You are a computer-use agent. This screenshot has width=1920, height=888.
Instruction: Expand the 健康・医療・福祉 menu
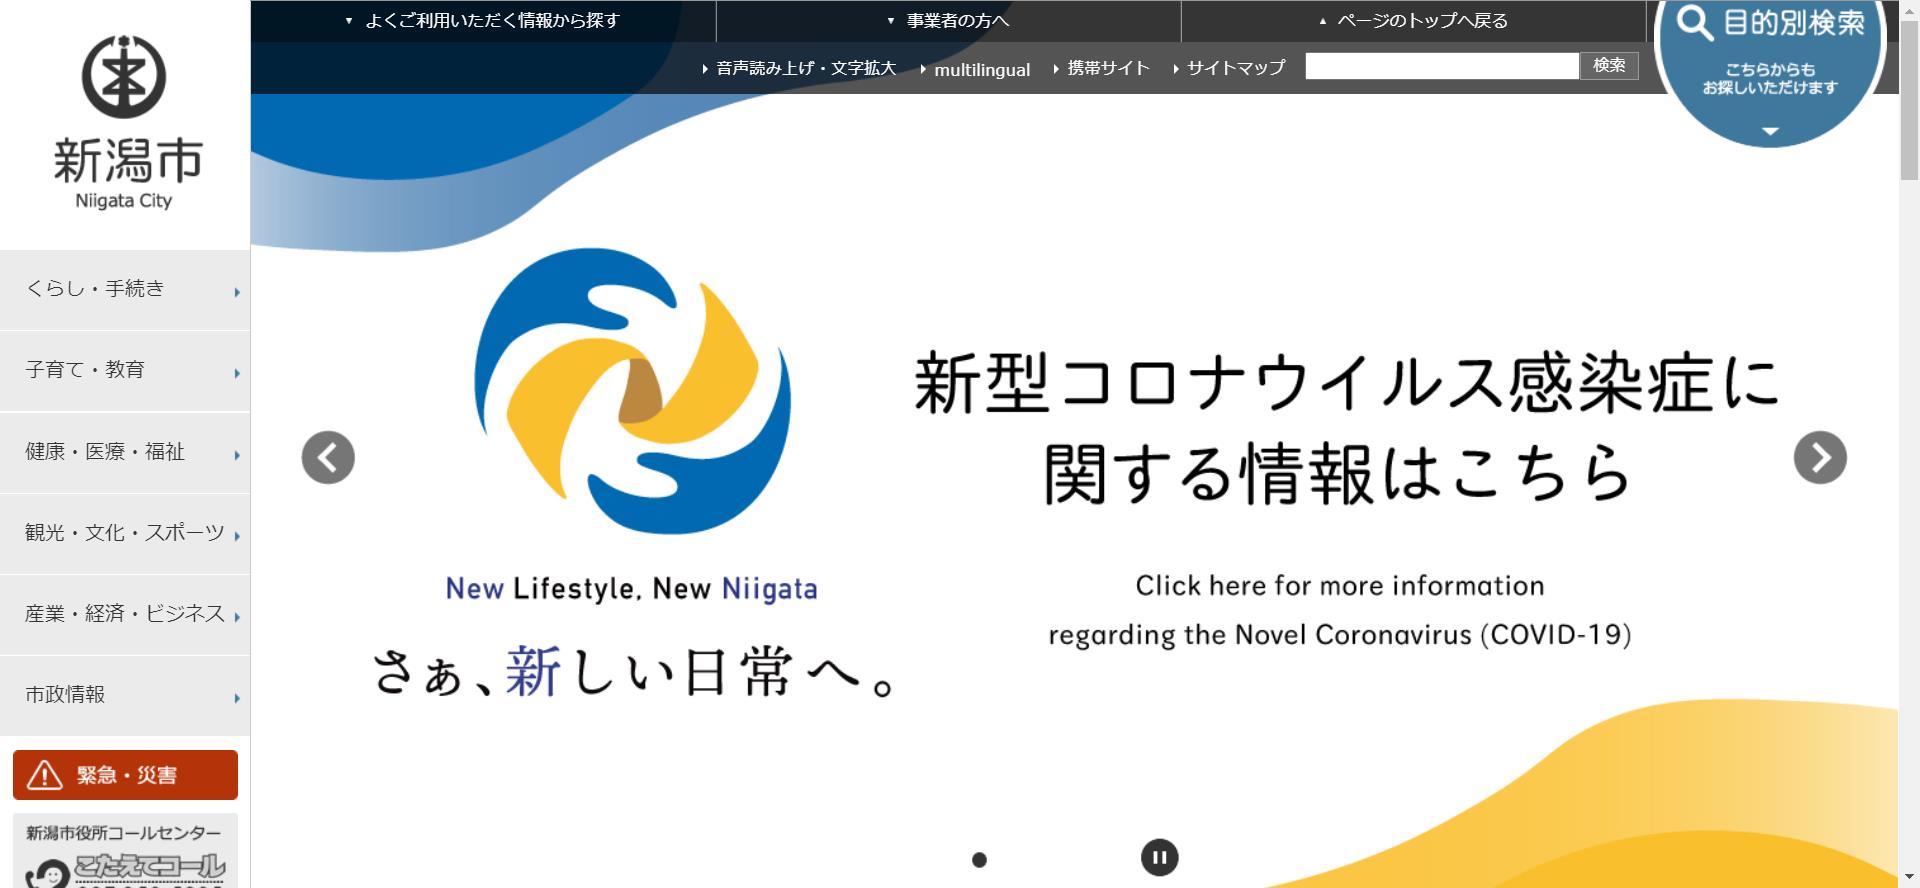click(125, 452)
